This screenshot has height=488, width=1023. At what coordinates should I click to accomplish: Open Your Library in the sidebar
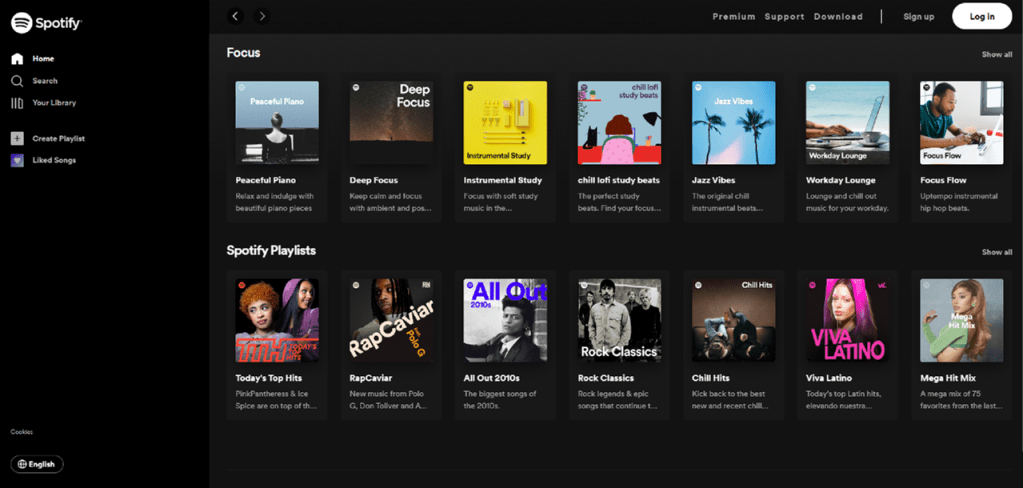(x=53, y=103)
